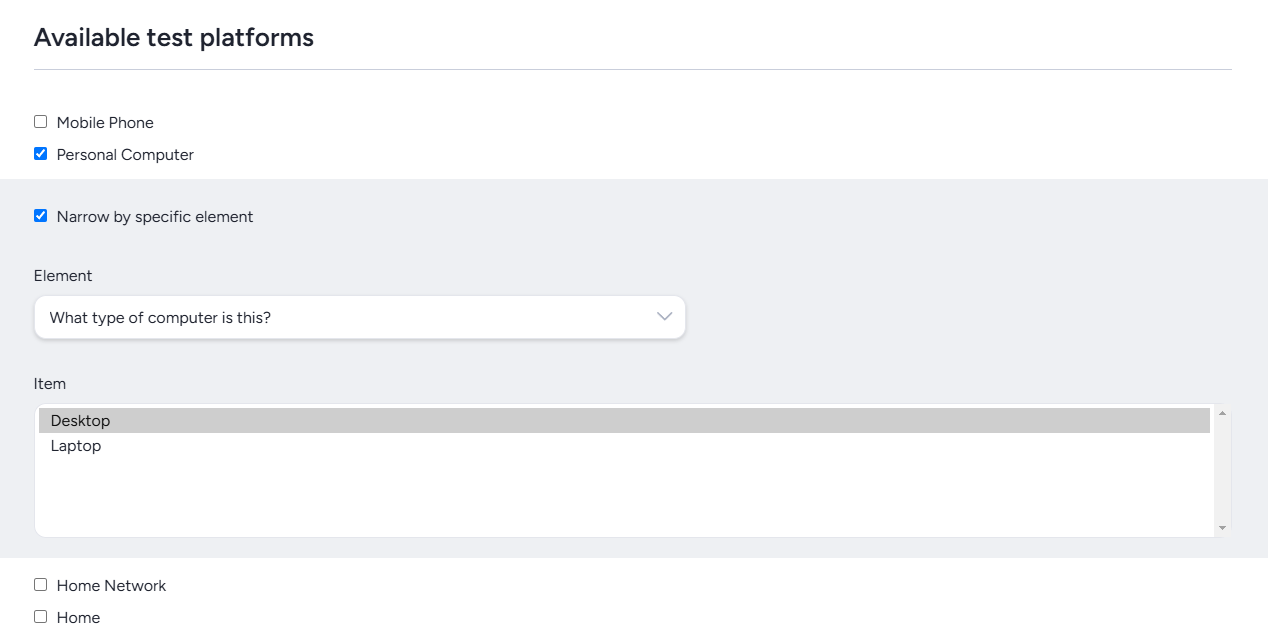This screenshot has width=1268, height=643.
Task: Click the 'Narrow by specific element' label
Action: [155, 217]
